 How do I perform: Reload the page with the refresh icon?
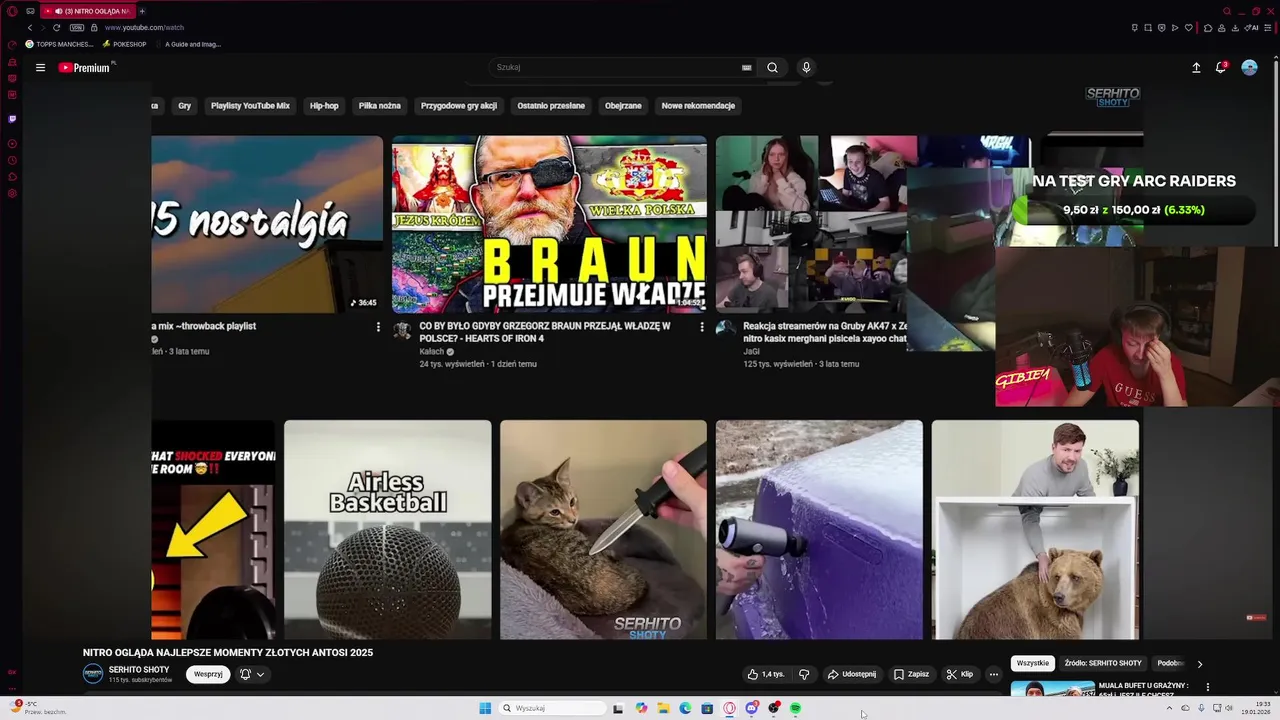[56, 27]
